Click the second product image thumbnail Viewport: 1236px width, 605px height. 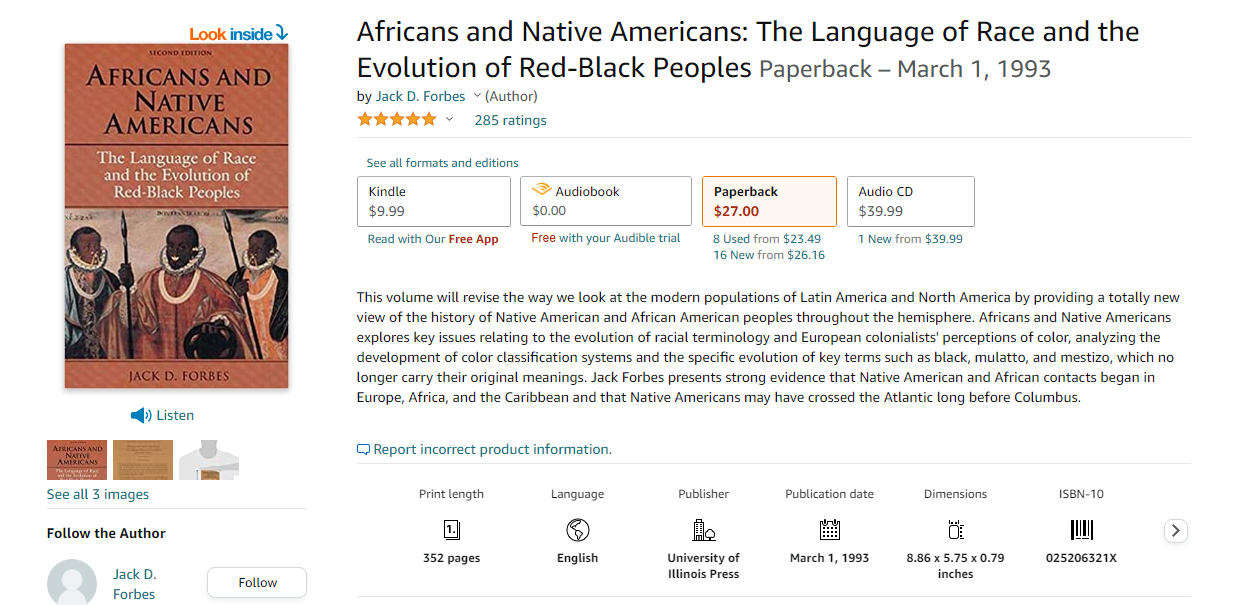pos(142,460)
